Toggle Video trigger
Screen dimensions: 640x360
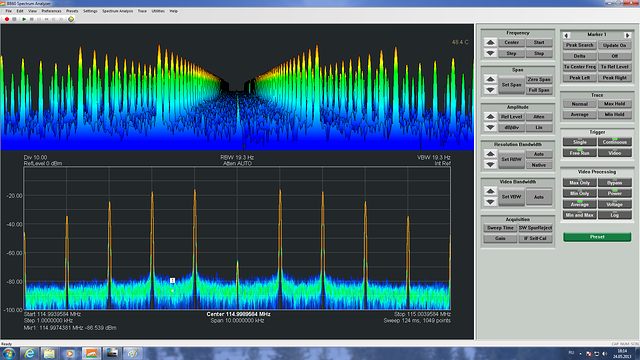tap(615, 153)
